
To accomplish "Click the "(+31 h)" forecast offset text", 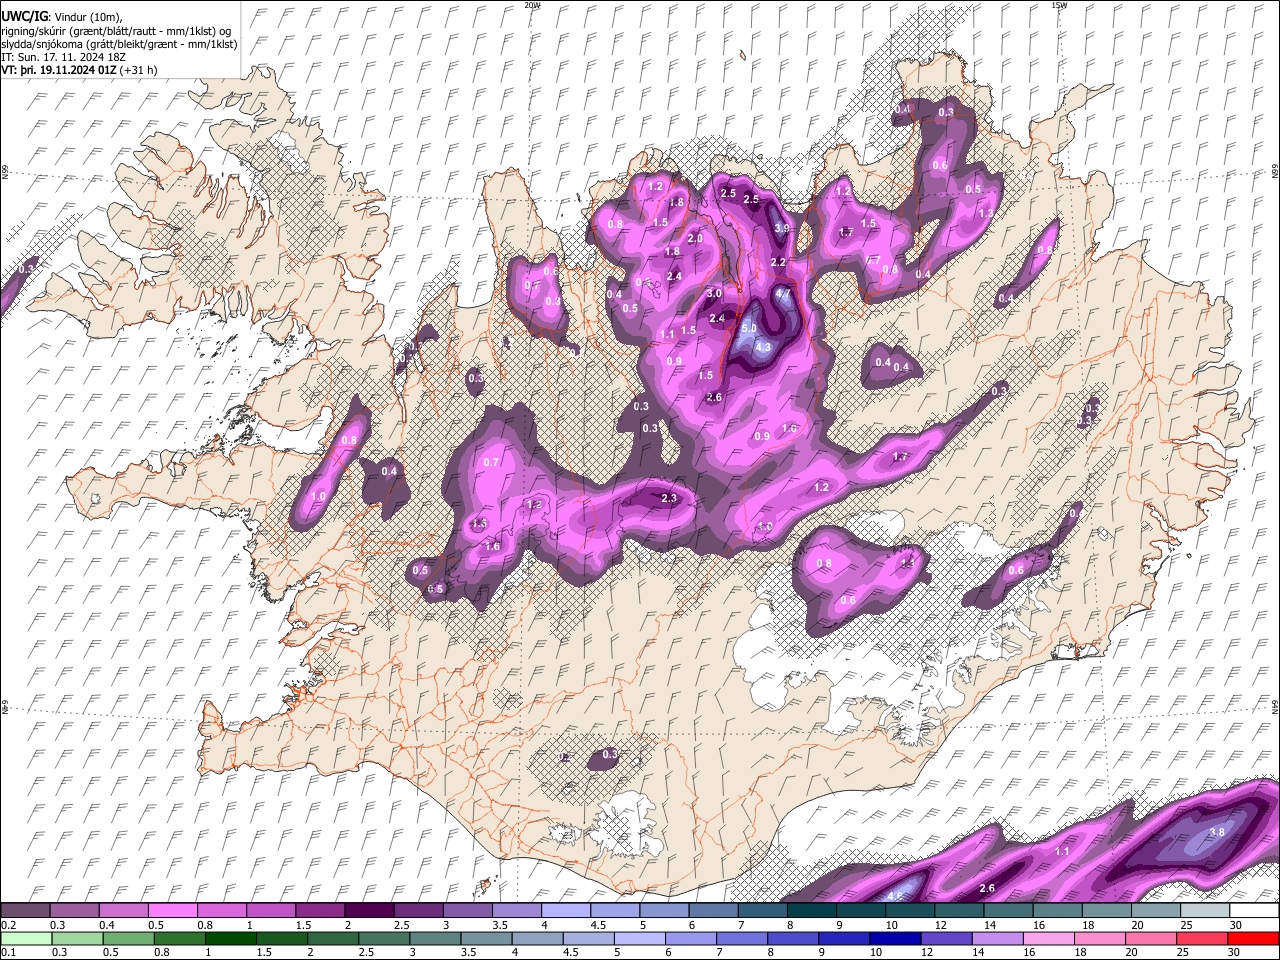I will click(138, 70).
